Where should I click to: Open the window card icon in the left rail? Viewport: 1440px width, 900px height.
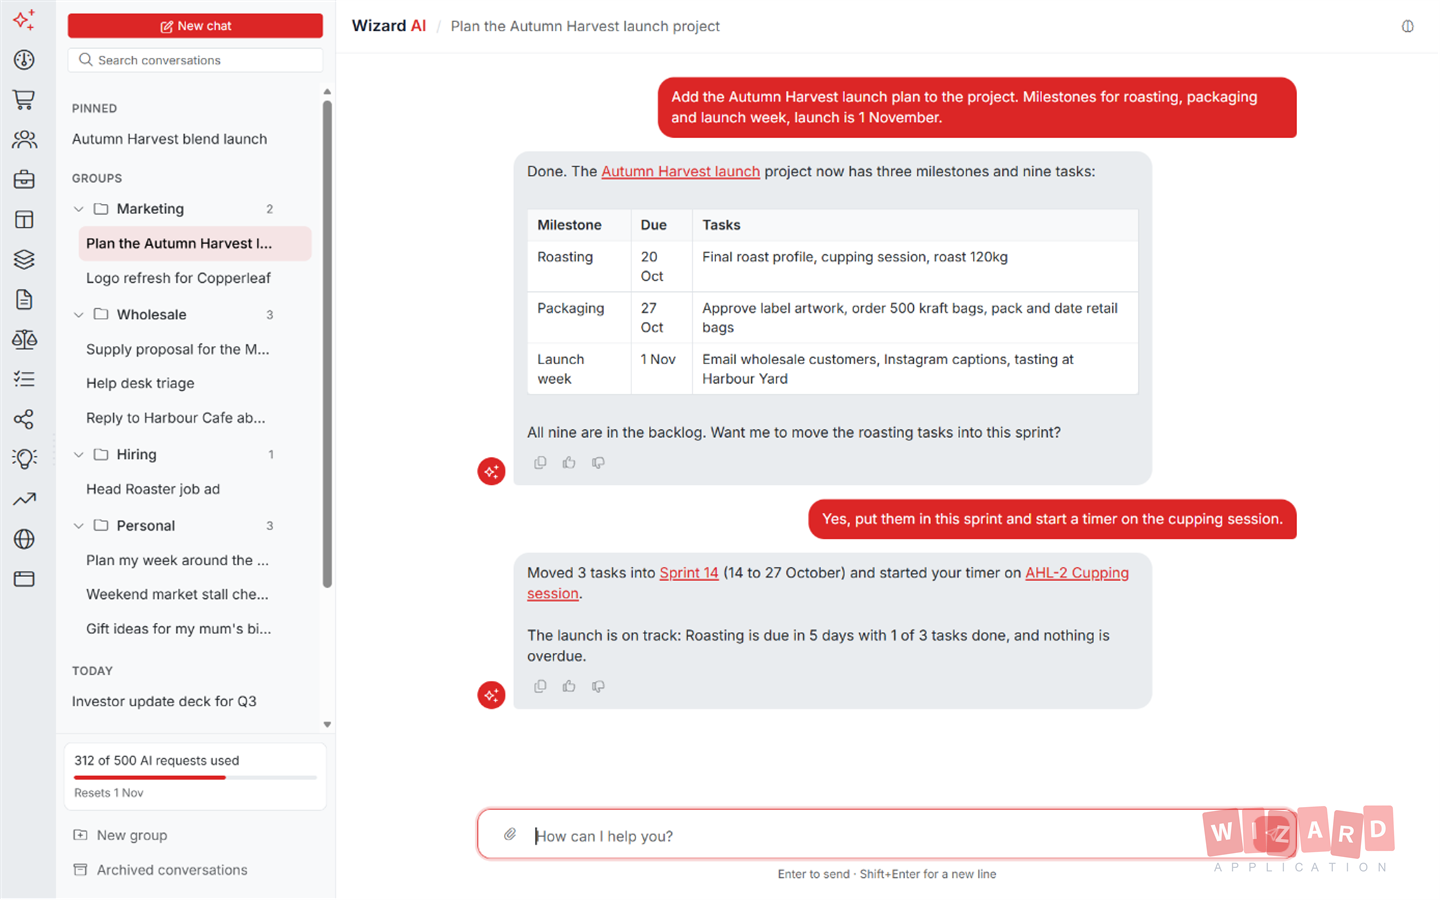(24, 579)
